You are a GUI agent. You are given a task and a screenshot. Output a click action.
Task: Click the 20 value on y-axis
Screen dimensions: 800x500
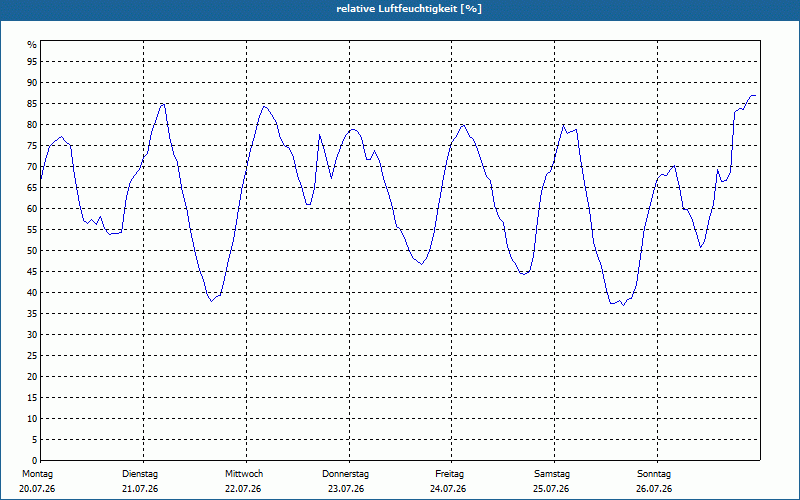[32, 377]
